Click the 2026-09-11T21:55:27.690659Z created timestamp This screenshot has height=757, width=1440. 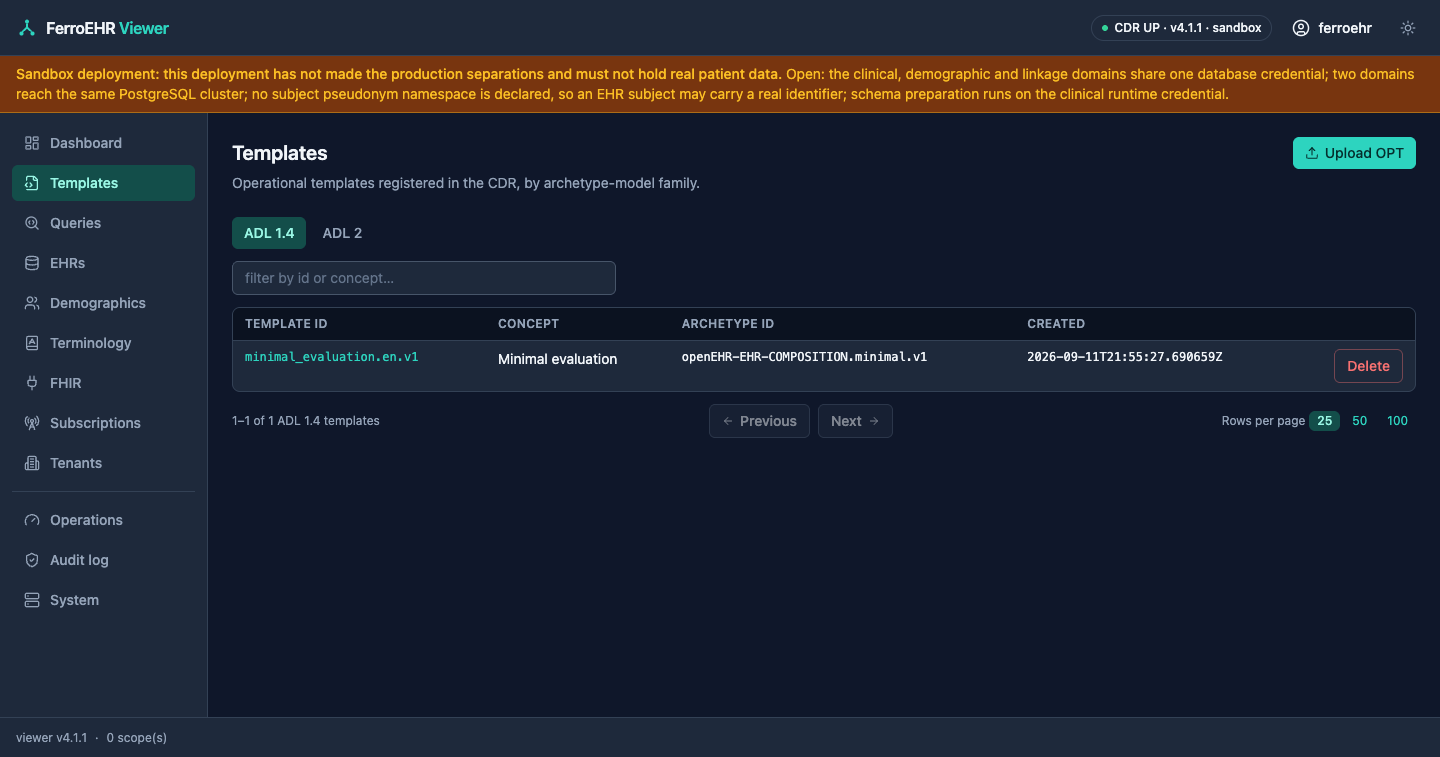1124,357
